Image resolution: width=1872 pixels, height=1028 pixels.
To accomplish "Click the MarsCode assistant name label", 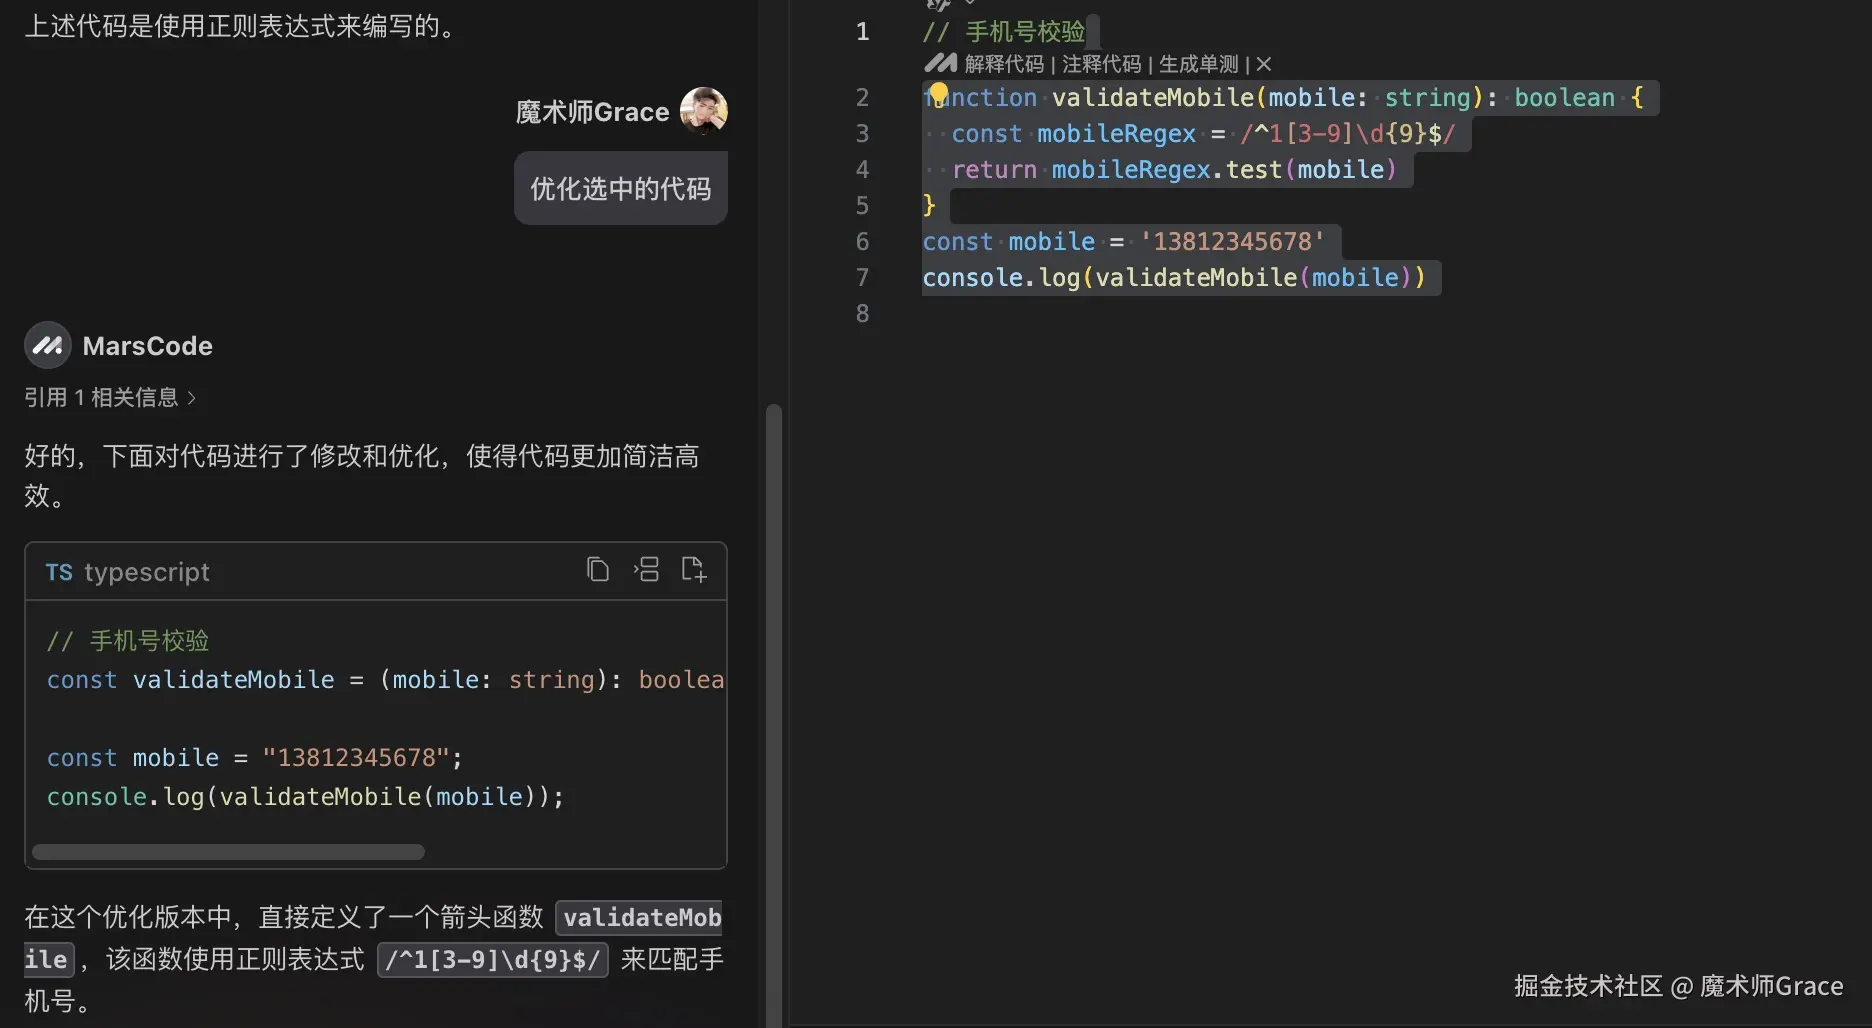I will pos(148,346).
